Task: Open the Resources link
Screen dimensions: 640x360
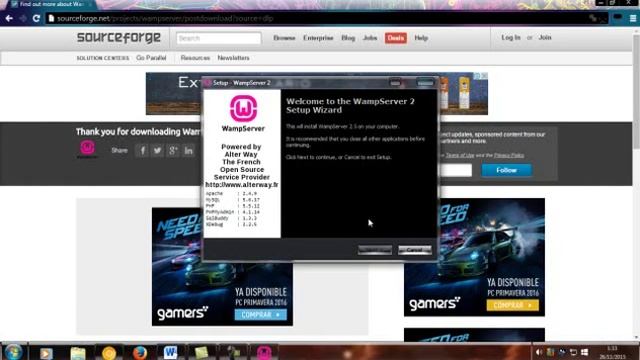Action: (x=195, y=58)
